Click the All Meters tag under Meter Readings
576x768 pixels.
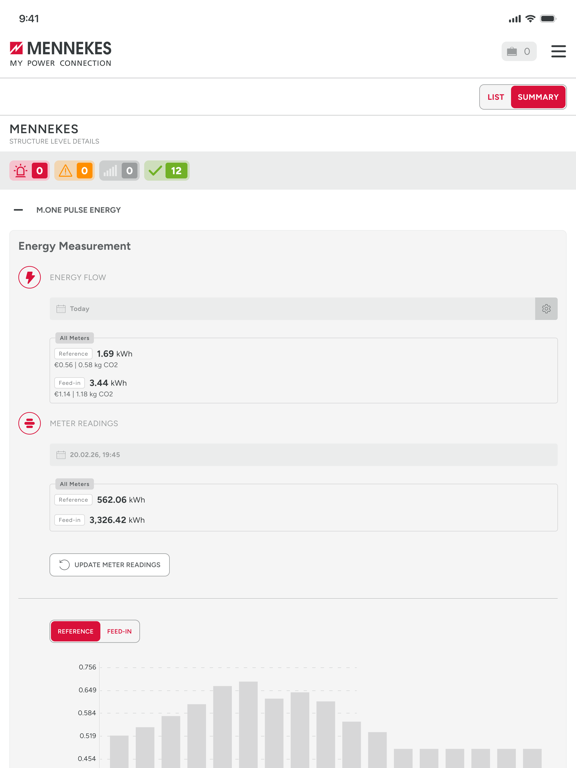coord(74,484)
